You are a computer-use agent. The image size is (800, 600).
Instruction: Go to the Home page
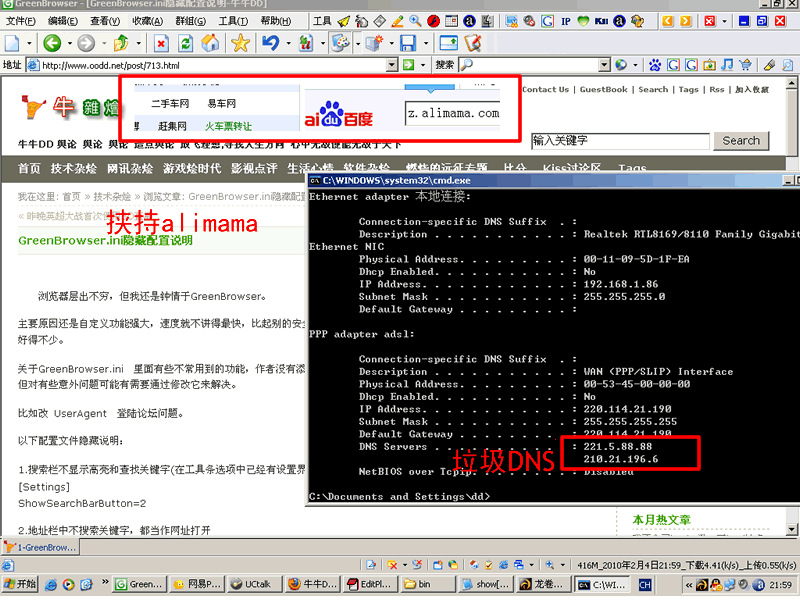[210, 43]
